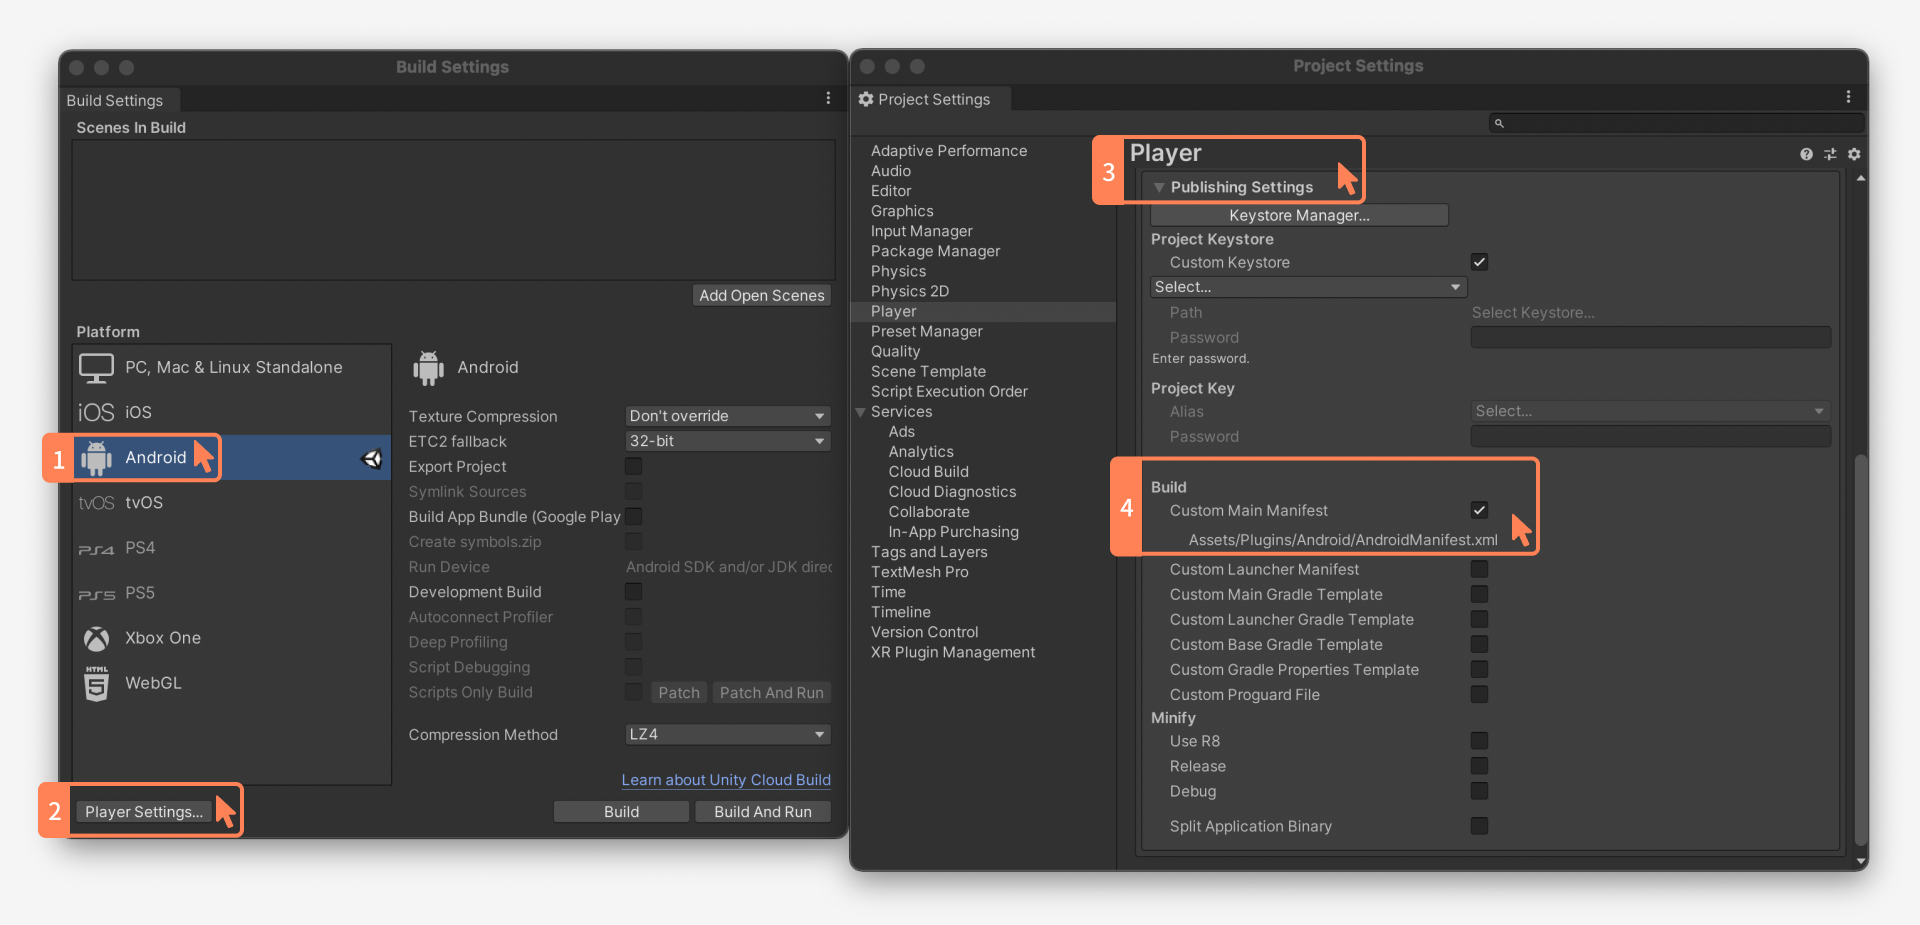Enable Split Application Binary checkbox
The width and height of the screenshot is (1920, 925).
(1480, 826)
